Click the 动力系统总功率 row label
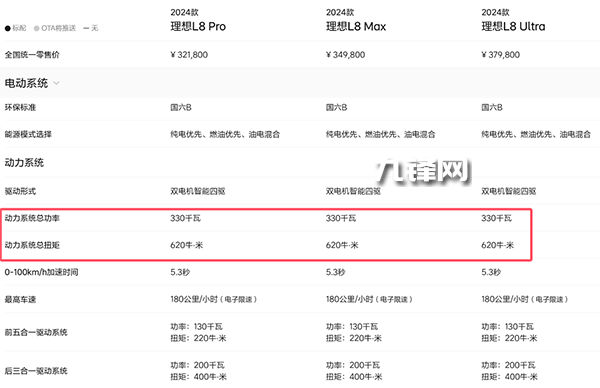 32,218
